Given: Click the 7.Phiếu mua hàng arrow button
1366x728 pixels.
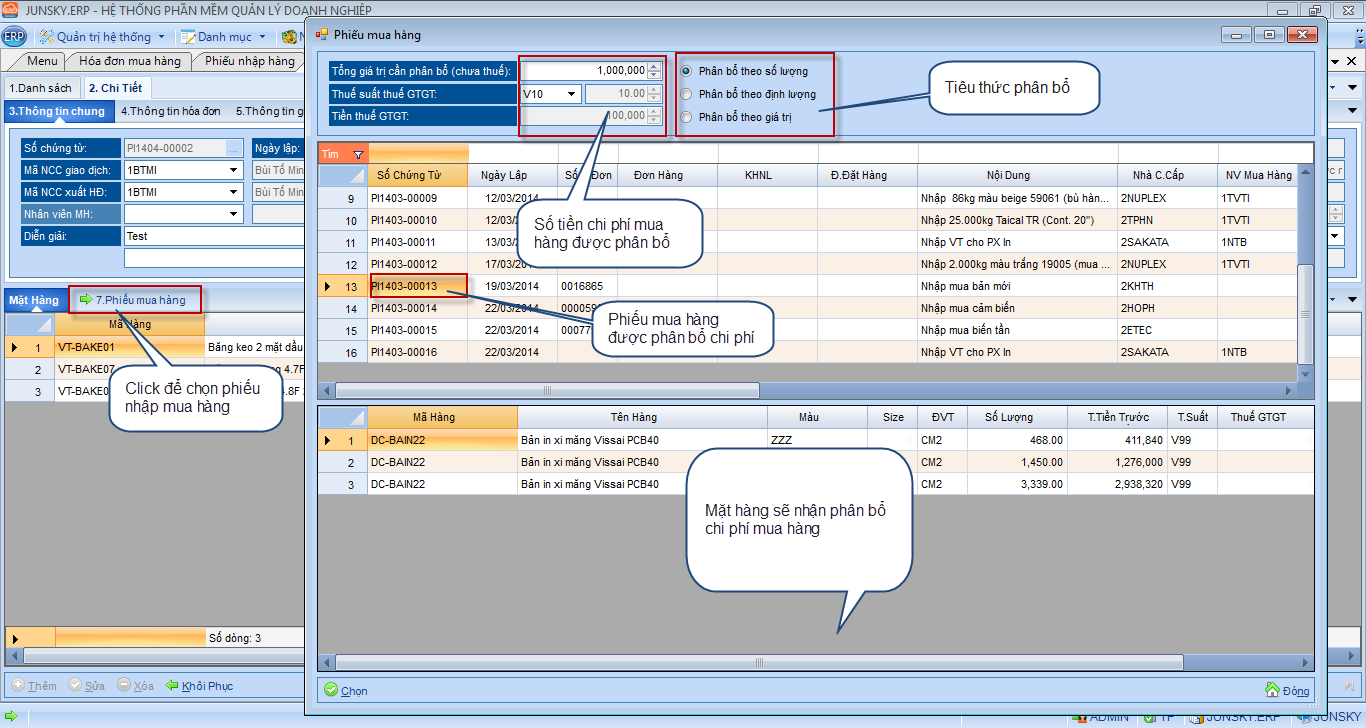Looking at the screenshot, I should pos(86,299).
